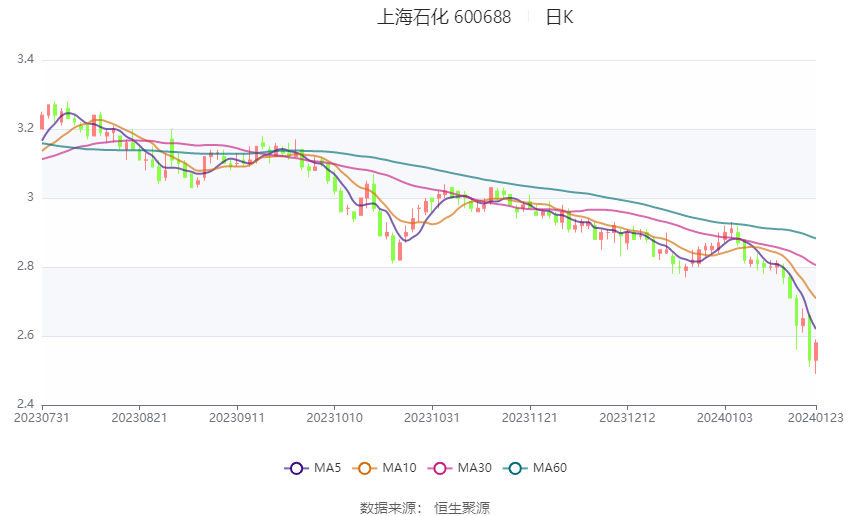Screen dimensions: 850x516
Task: Click the 20231121 x-axis date label
Action: (530, 418)
